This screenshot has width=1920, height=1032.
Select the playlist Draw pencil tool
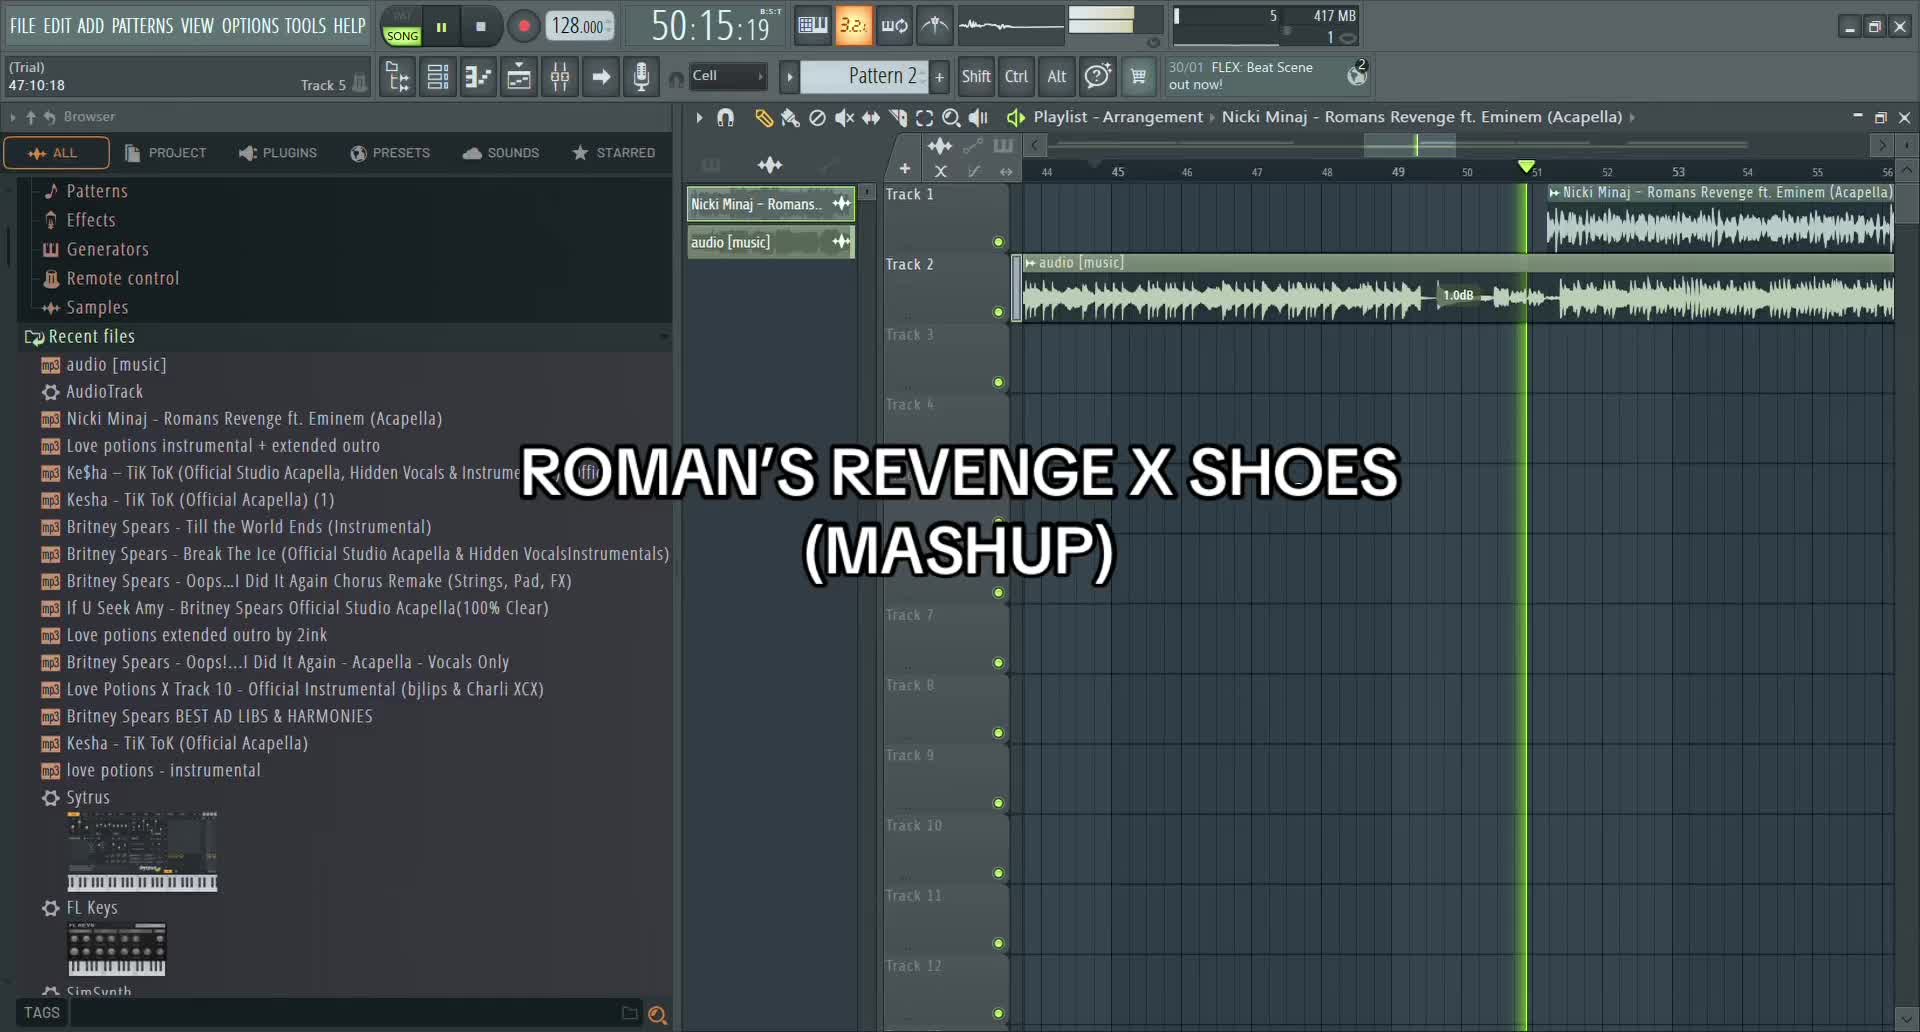pos(764,118)
